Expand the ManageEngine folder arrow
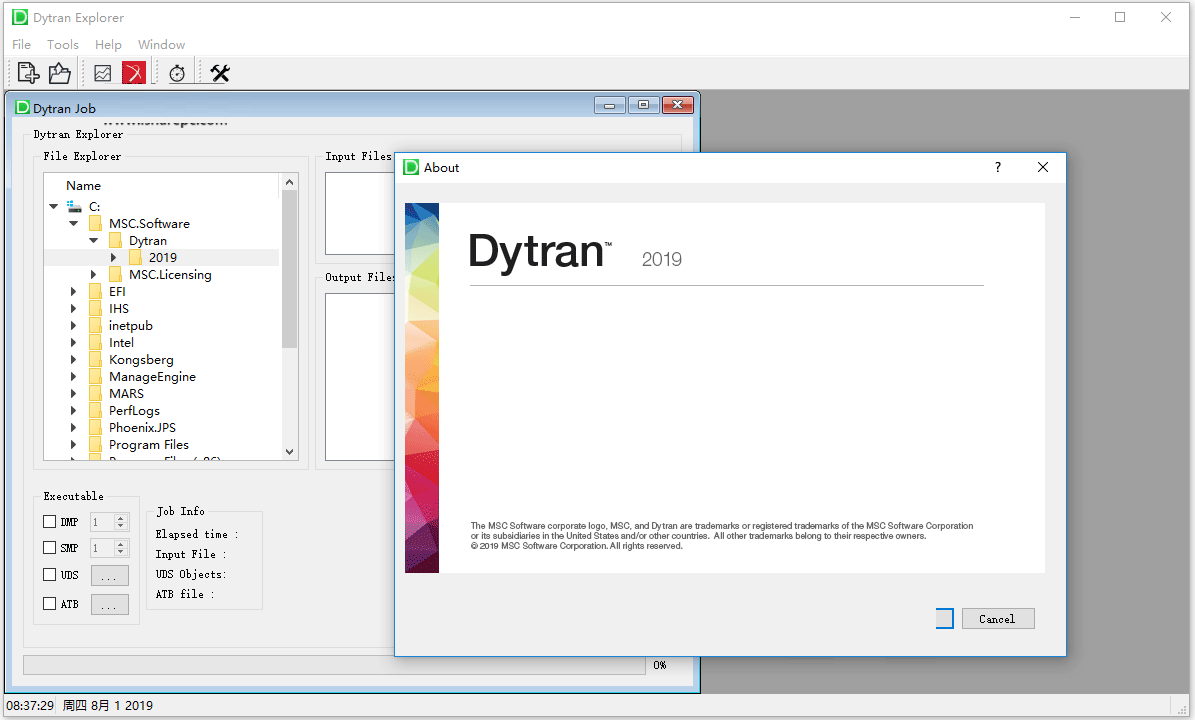This screenshot has height=720, width=1195. [x=73, y=376]
